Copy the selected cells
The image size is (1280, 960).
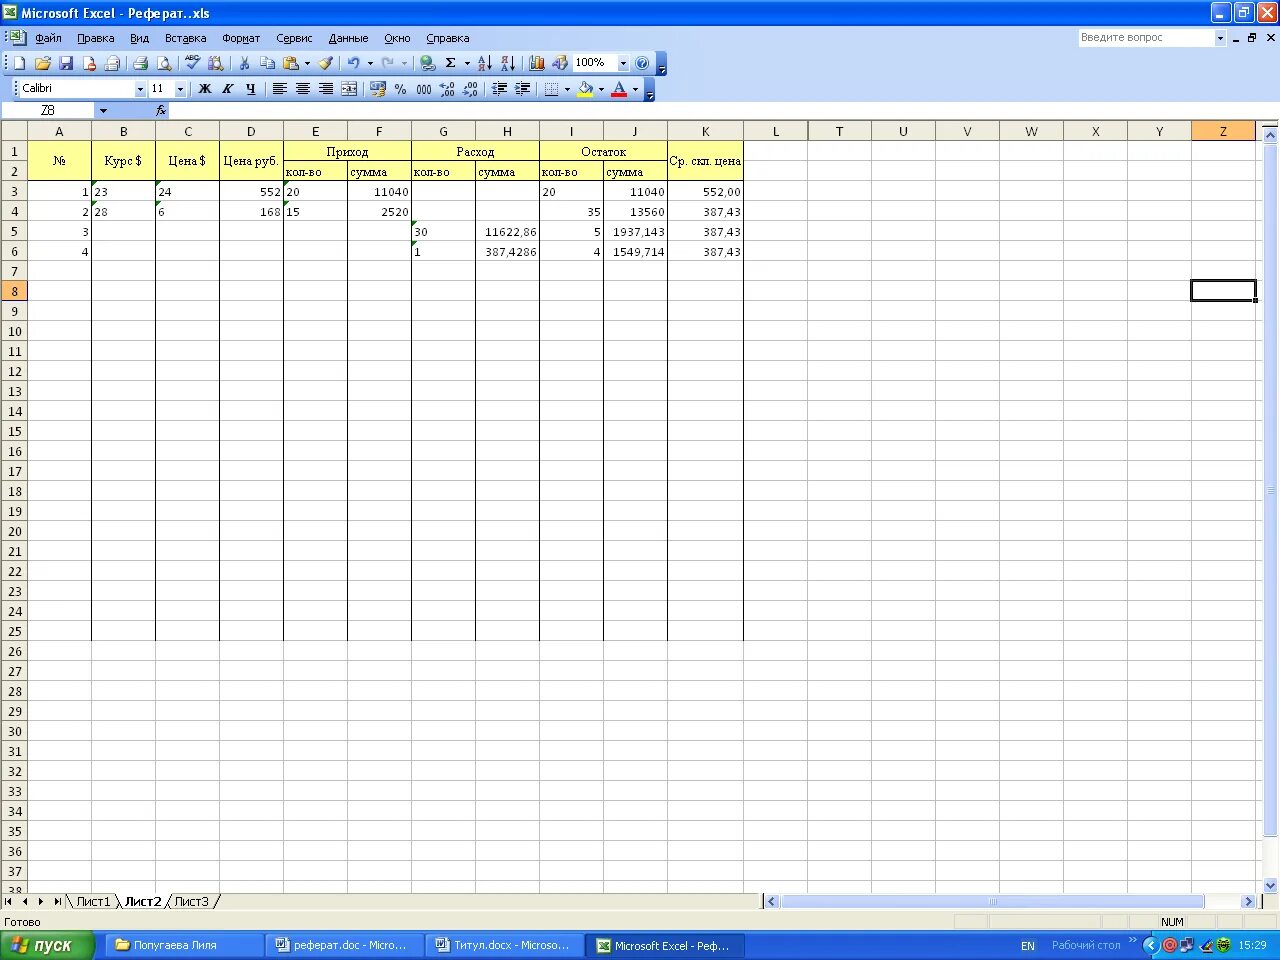click(267, 63)
